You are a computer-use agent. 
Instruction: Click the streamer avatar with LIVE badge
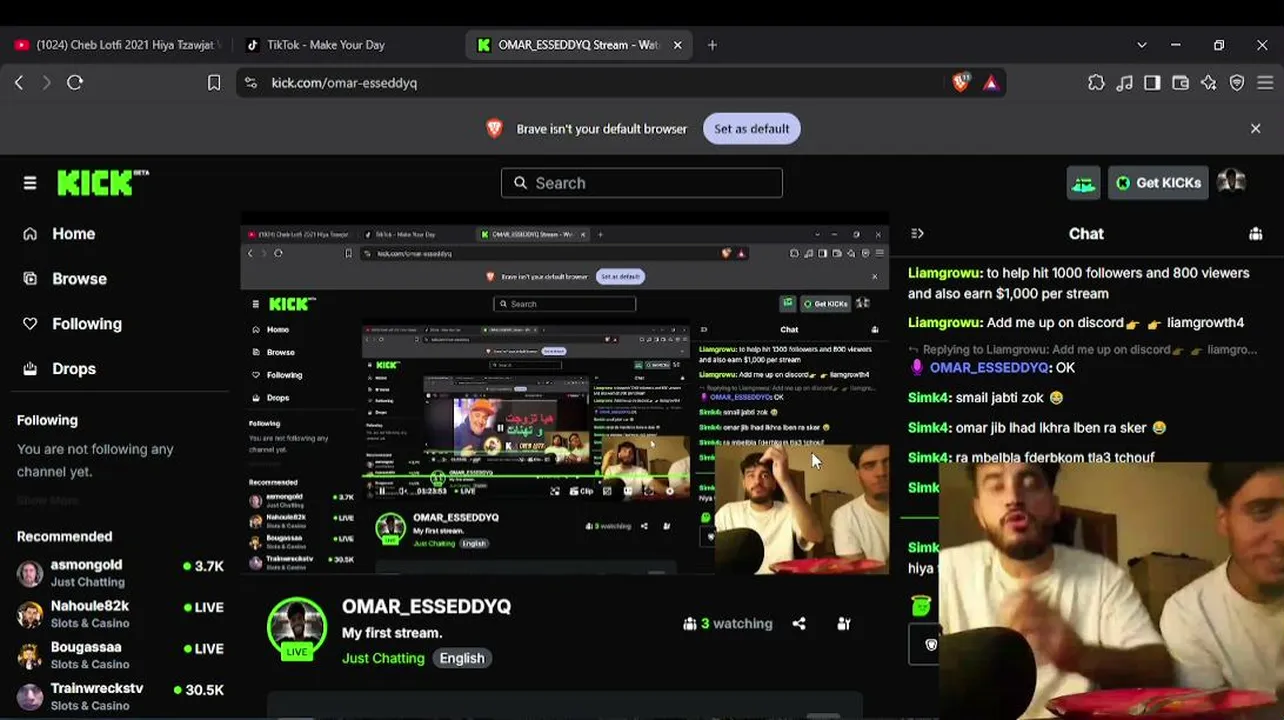297,629
